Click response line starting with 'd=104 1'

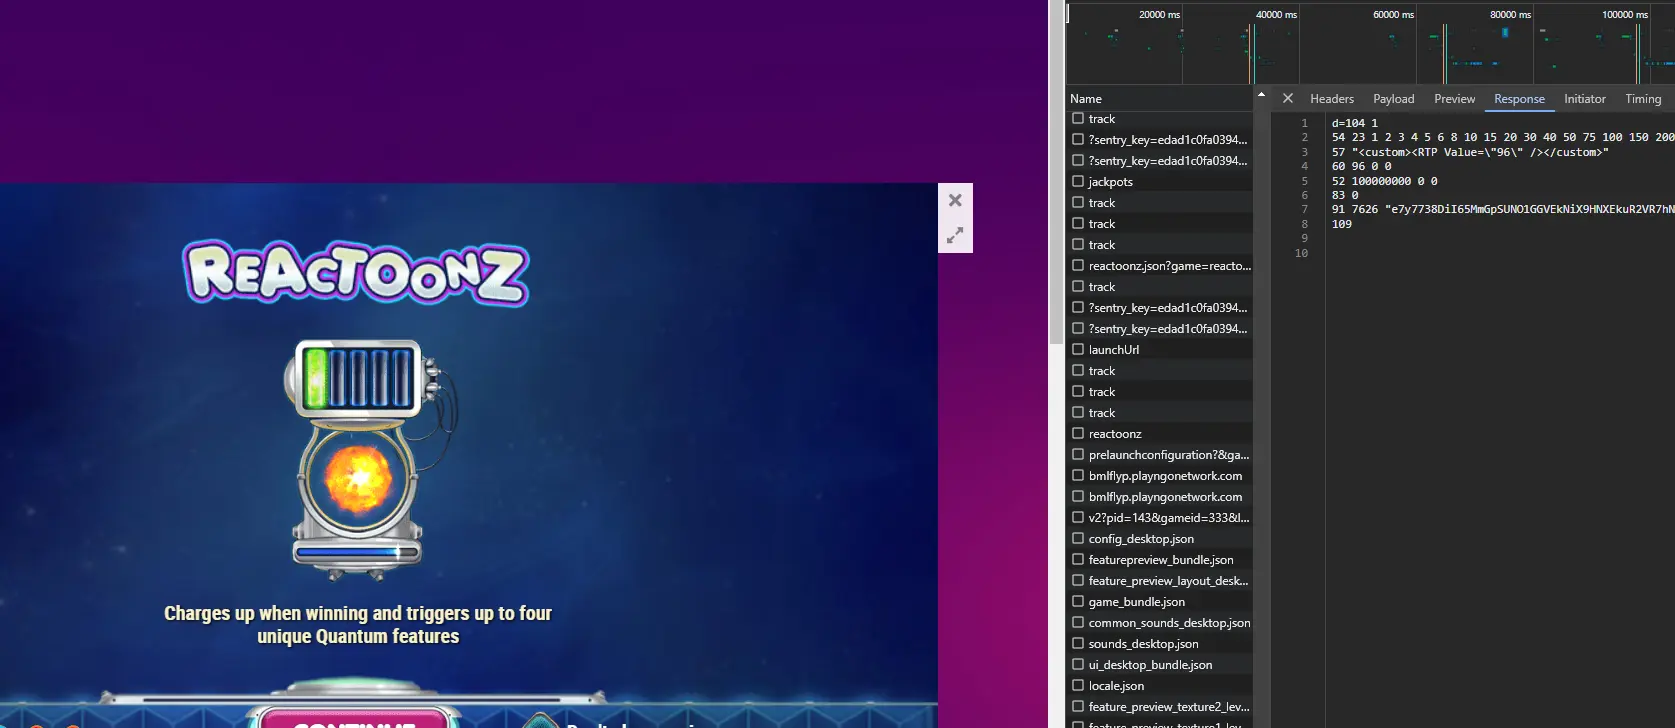pyautogui.click(x=1354, y=123)
